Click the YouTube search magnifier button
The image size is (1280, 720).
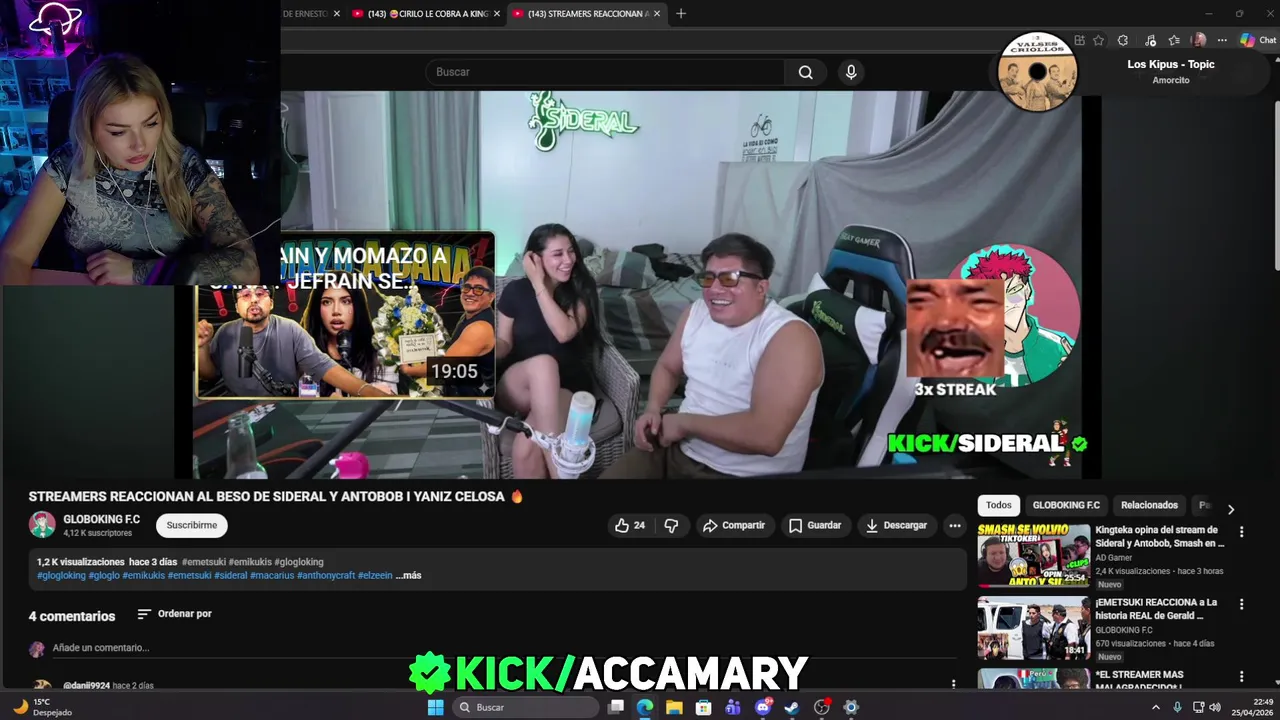click(x=805, y=72)
